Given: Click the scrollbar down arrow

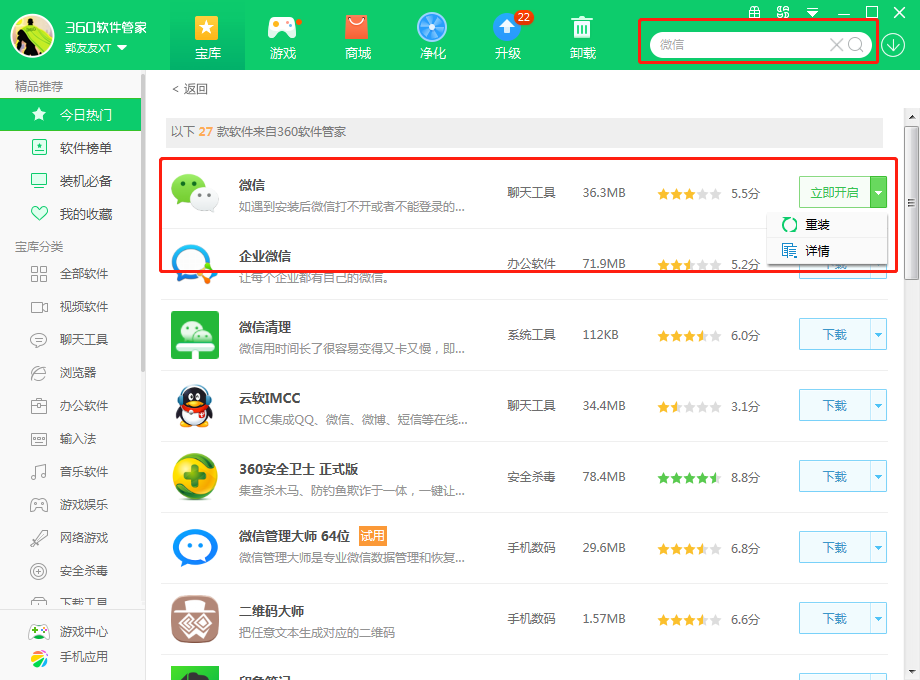Looking at the screenshot, I should coord(912,672).
